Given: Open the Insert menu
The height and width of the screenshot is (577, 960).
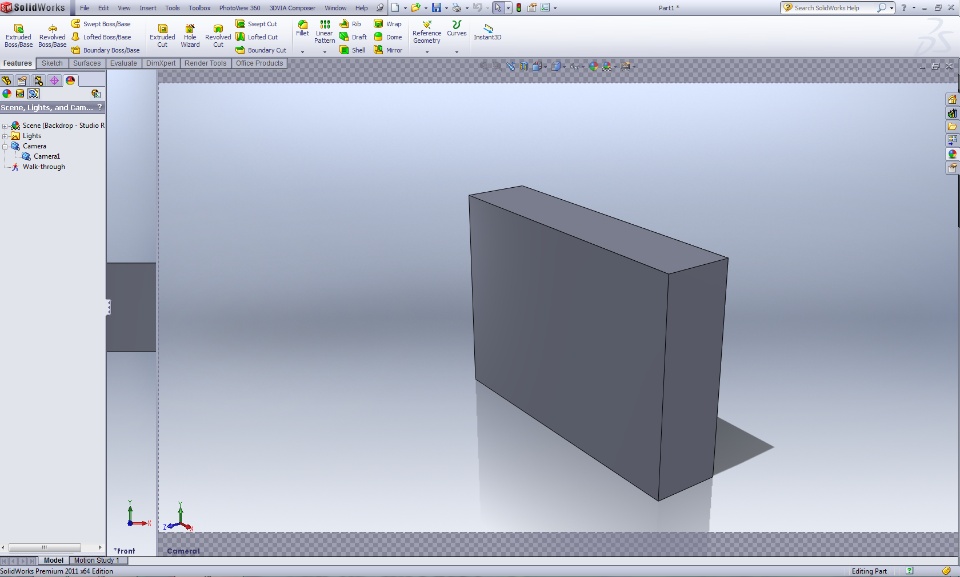Looking at the screenshot, I should click(148, 8).
